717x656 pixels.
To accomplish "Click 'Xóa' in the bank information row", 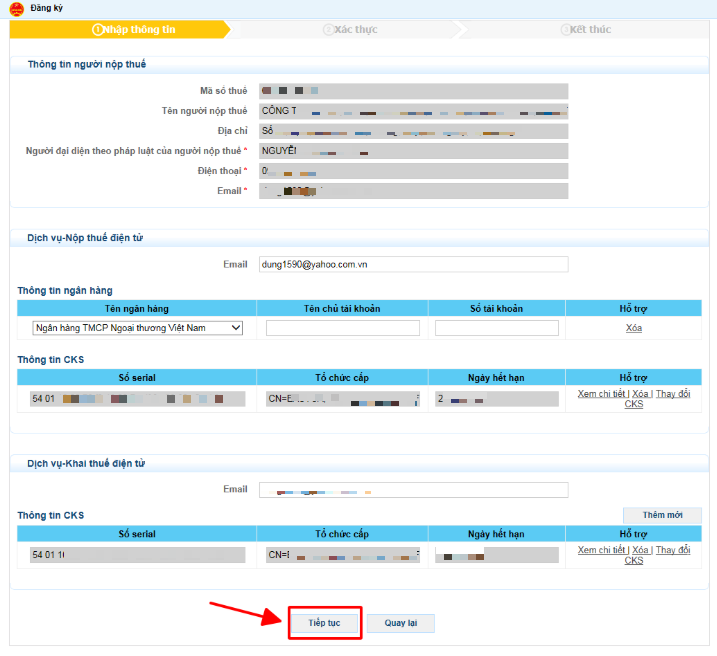I will click(633, 328).
